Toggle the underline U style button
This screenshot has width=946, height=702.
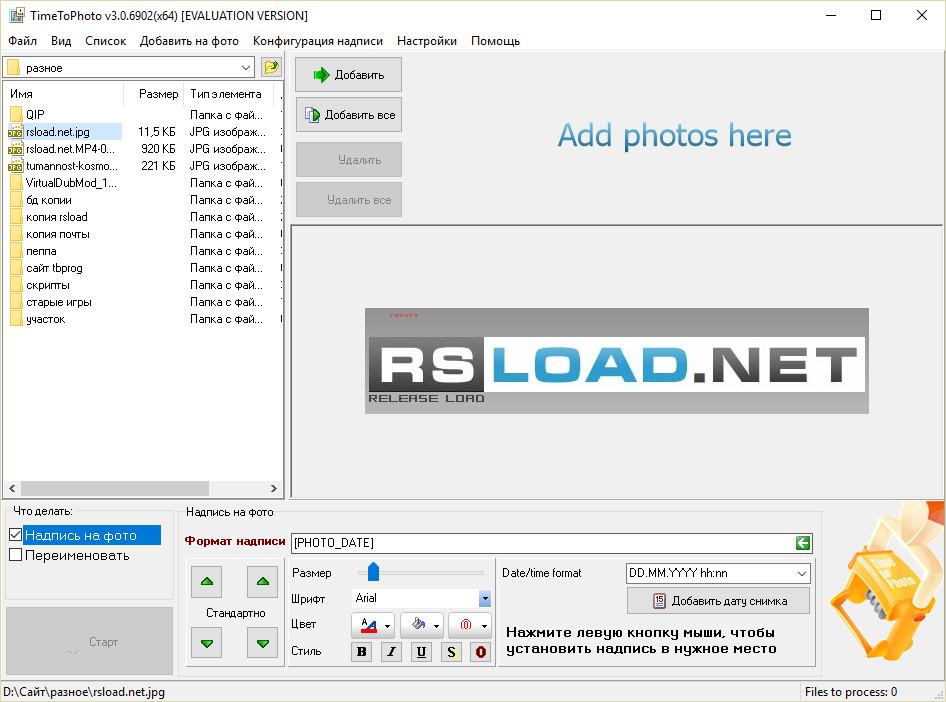click(421, 652)
